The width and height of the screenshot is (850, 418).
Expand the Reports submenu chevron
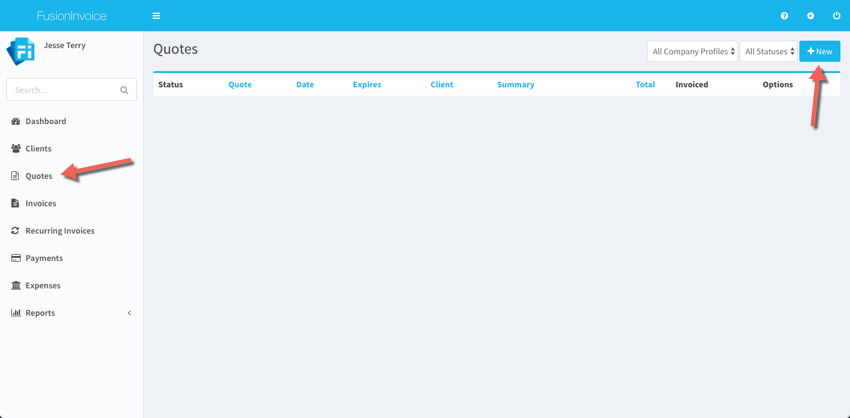coord(129,313)
